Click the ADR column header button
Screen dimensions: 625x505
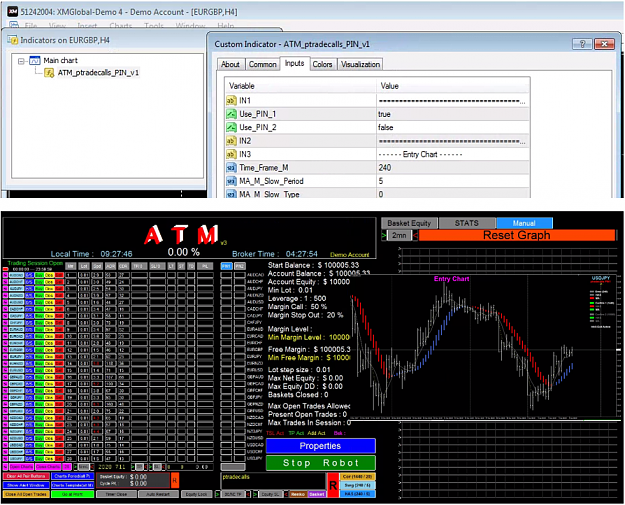point(110,266)
